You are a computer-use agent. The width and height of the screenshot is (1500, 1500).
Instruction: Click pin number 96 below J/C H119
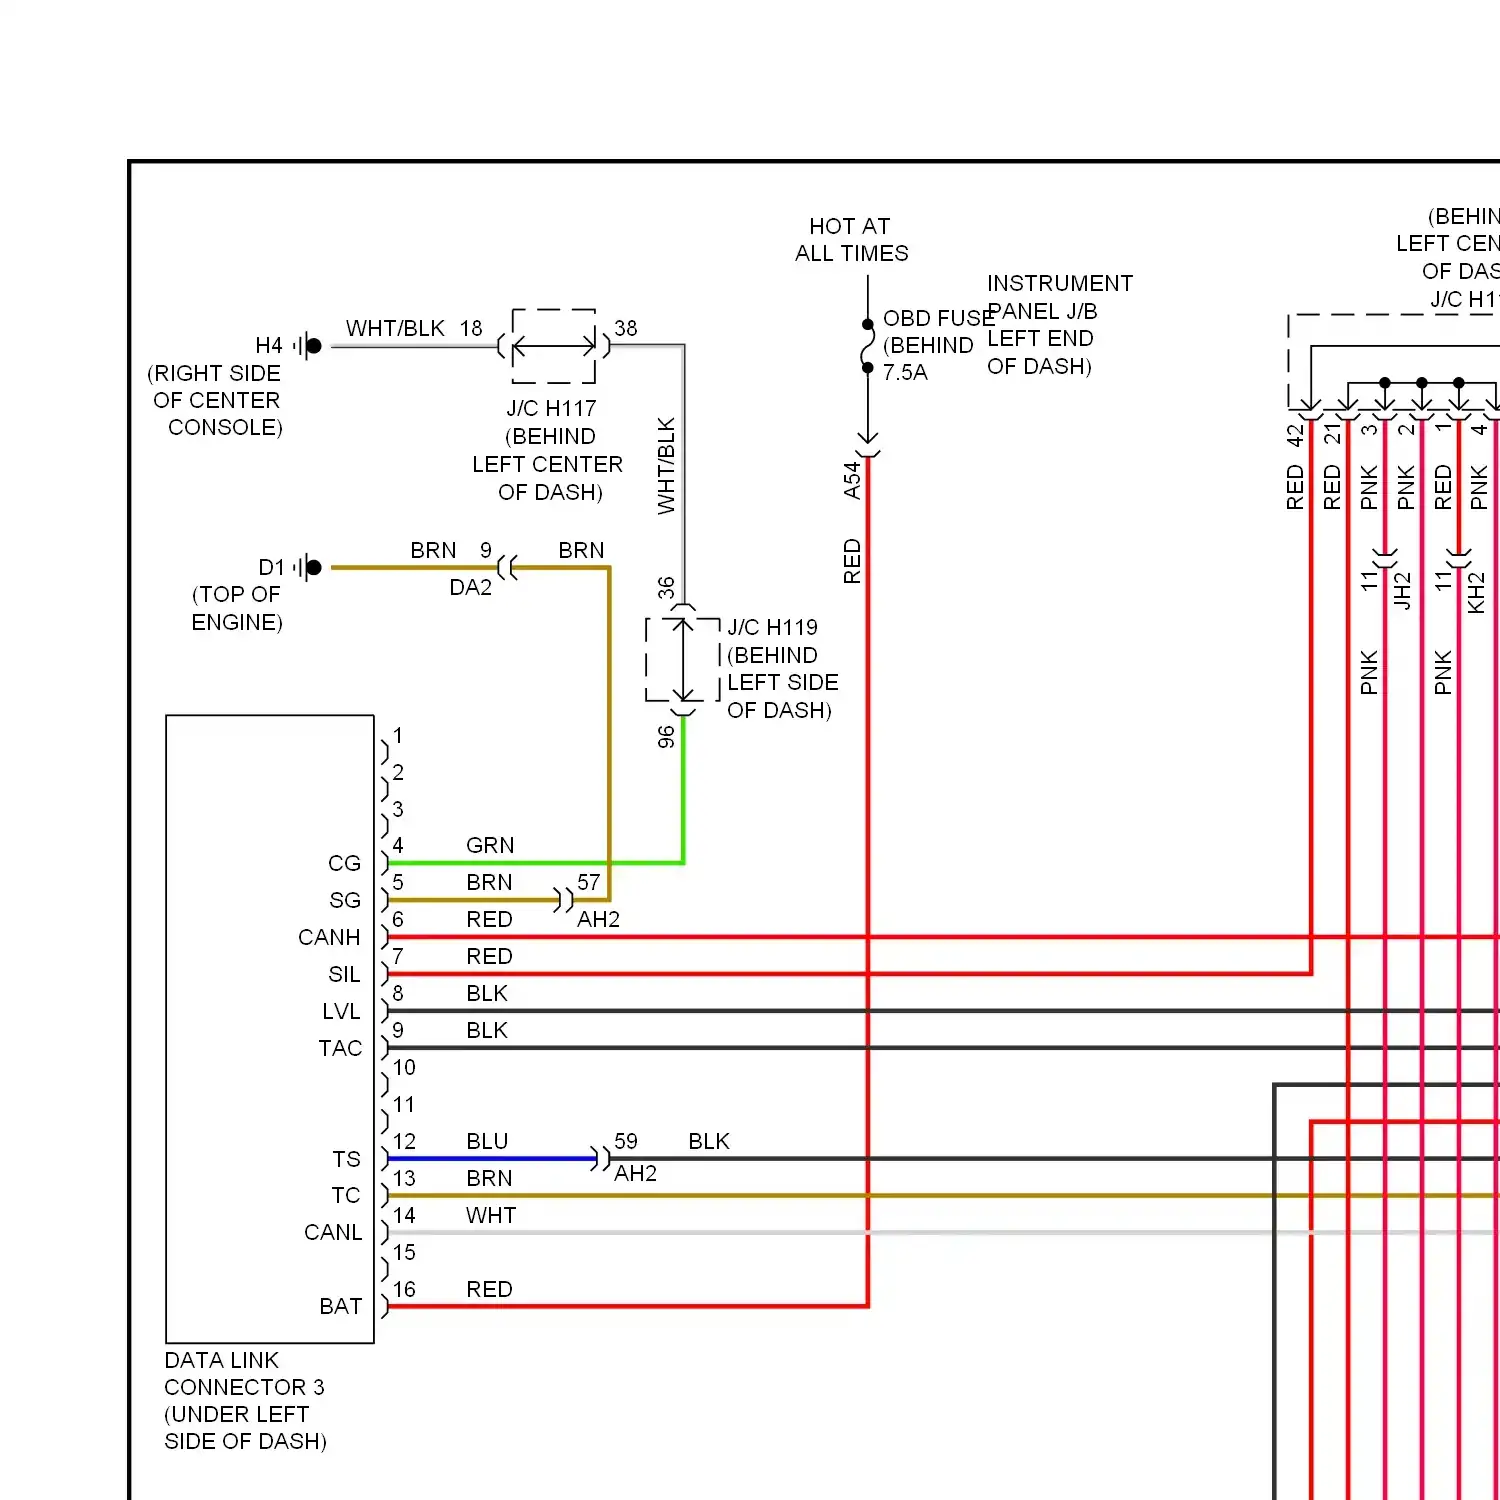pyautogui.click(x=666, y=737)
